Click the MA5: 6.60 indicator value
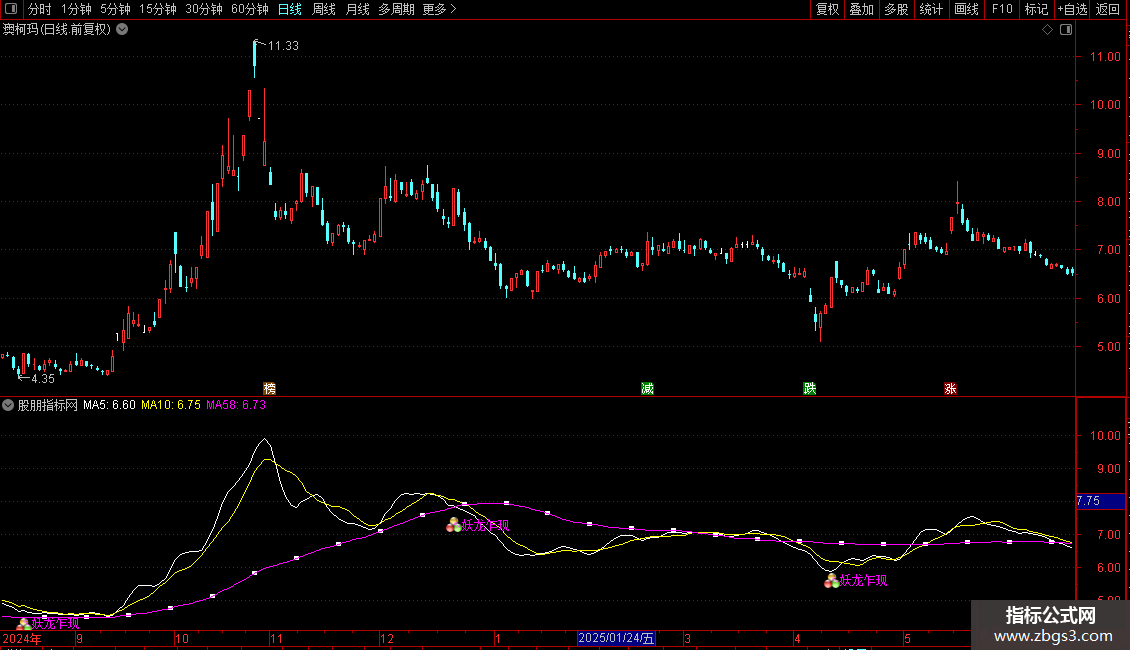The height and width of the screenshot is (650, 1130). (x=109, y=405)
